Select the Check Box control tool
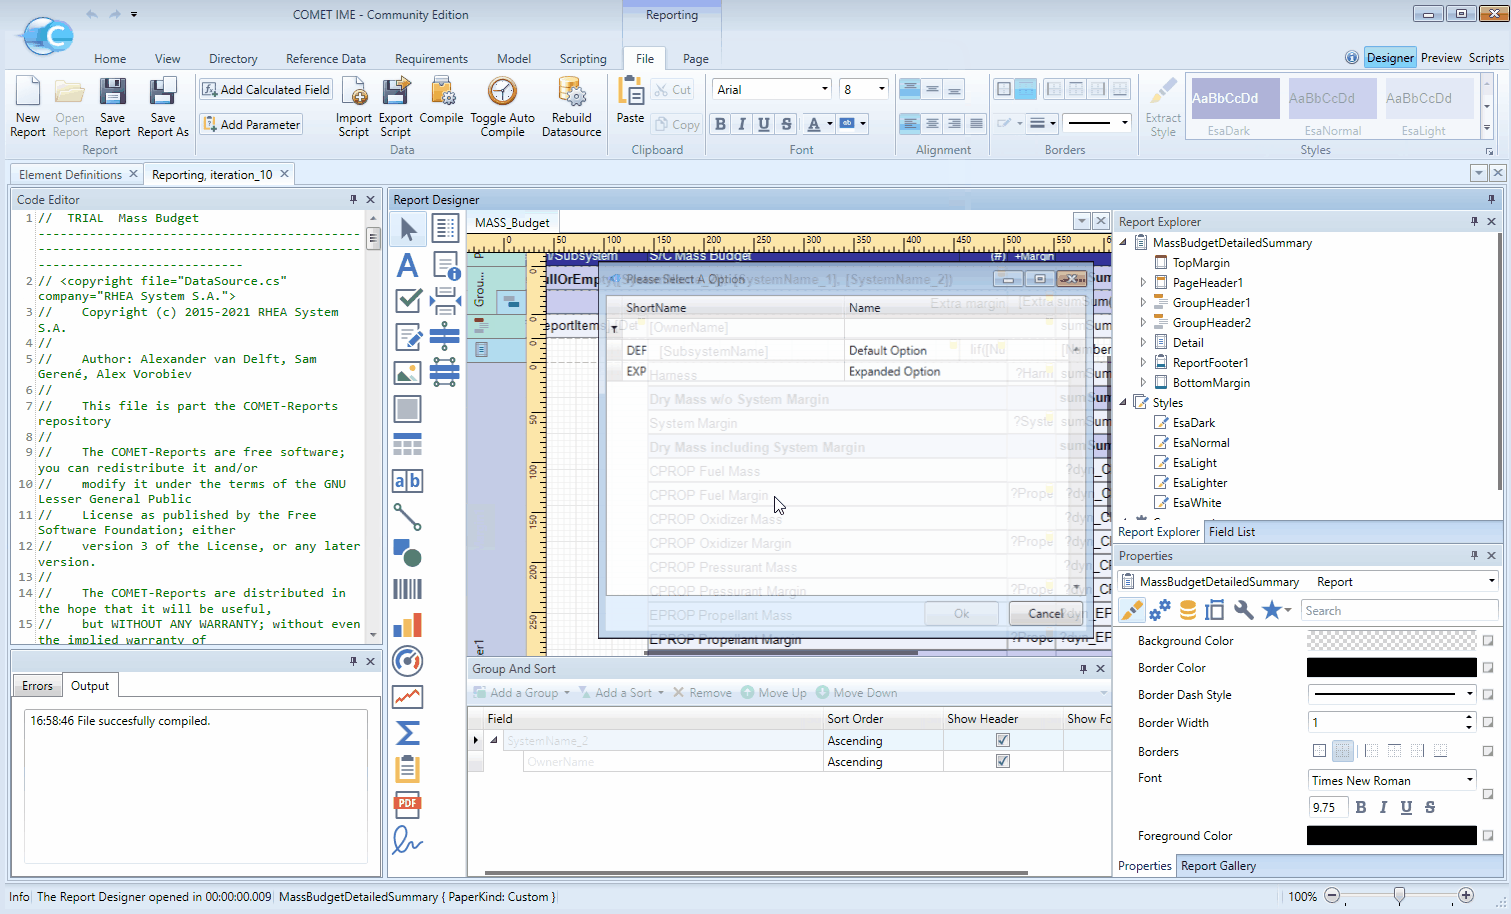 coord(408,300)
